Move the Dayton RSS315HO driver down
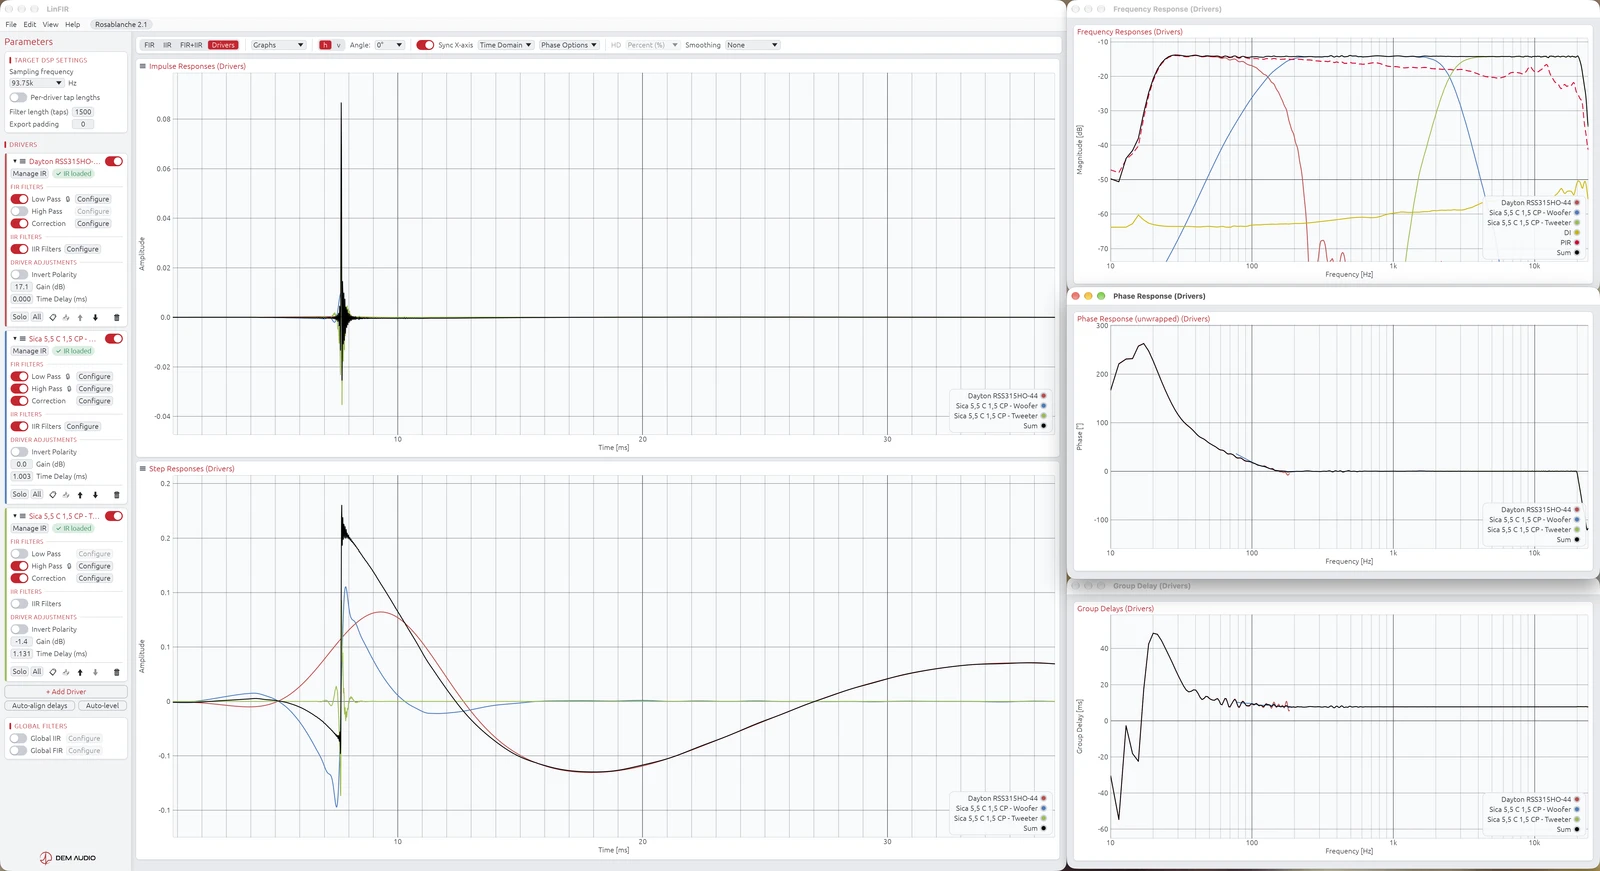 coord(95,317)
